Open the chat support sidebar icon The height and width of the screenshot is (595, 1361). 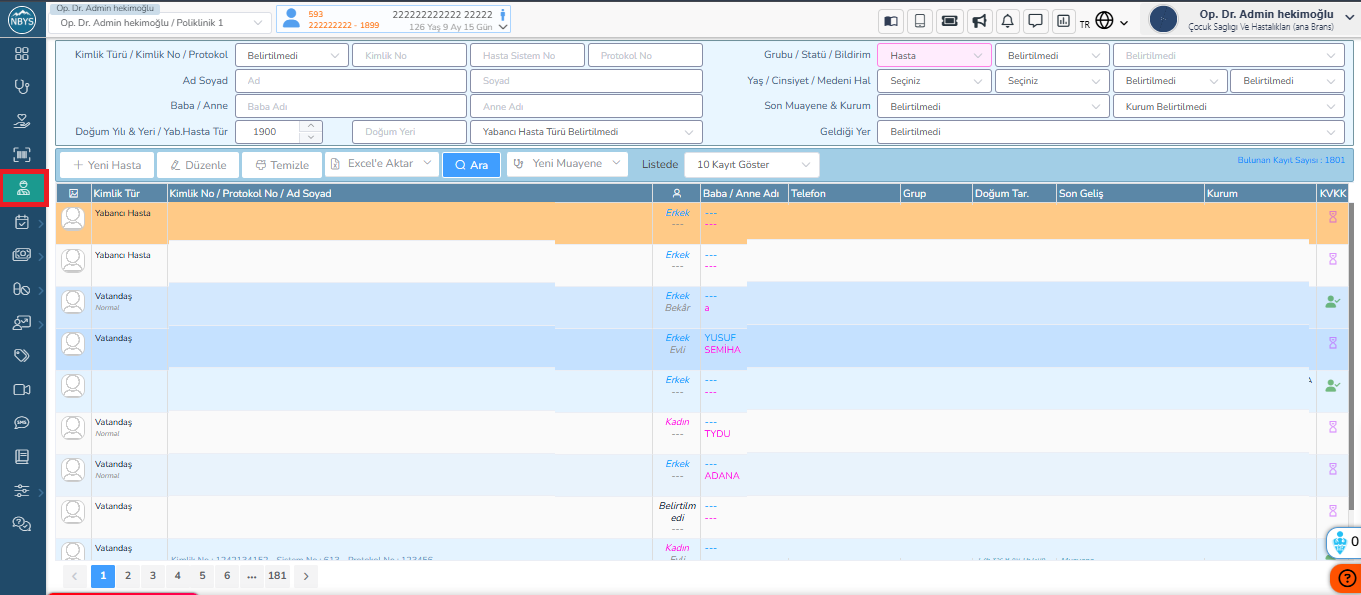pyautogui.click(x=22, y=524)
